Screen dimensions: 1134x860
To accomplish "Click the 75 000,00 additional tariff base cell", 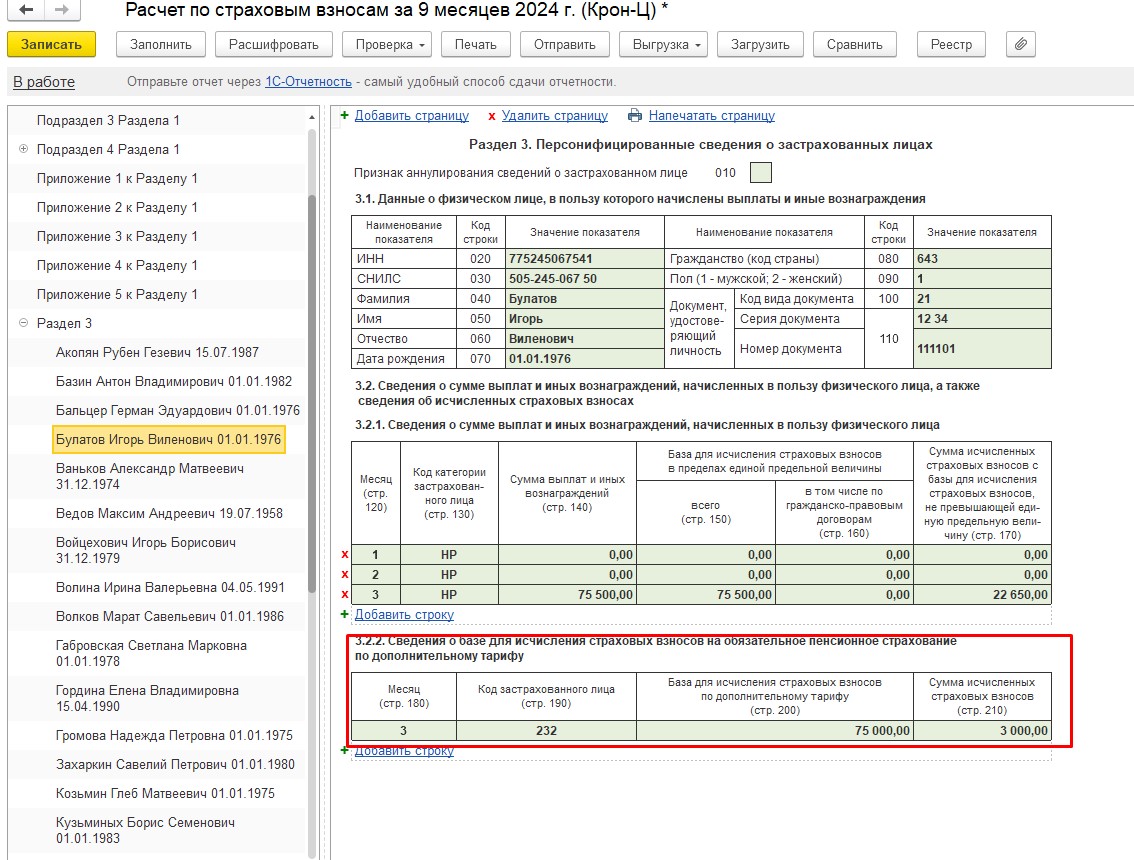I will tap(775, 731).
